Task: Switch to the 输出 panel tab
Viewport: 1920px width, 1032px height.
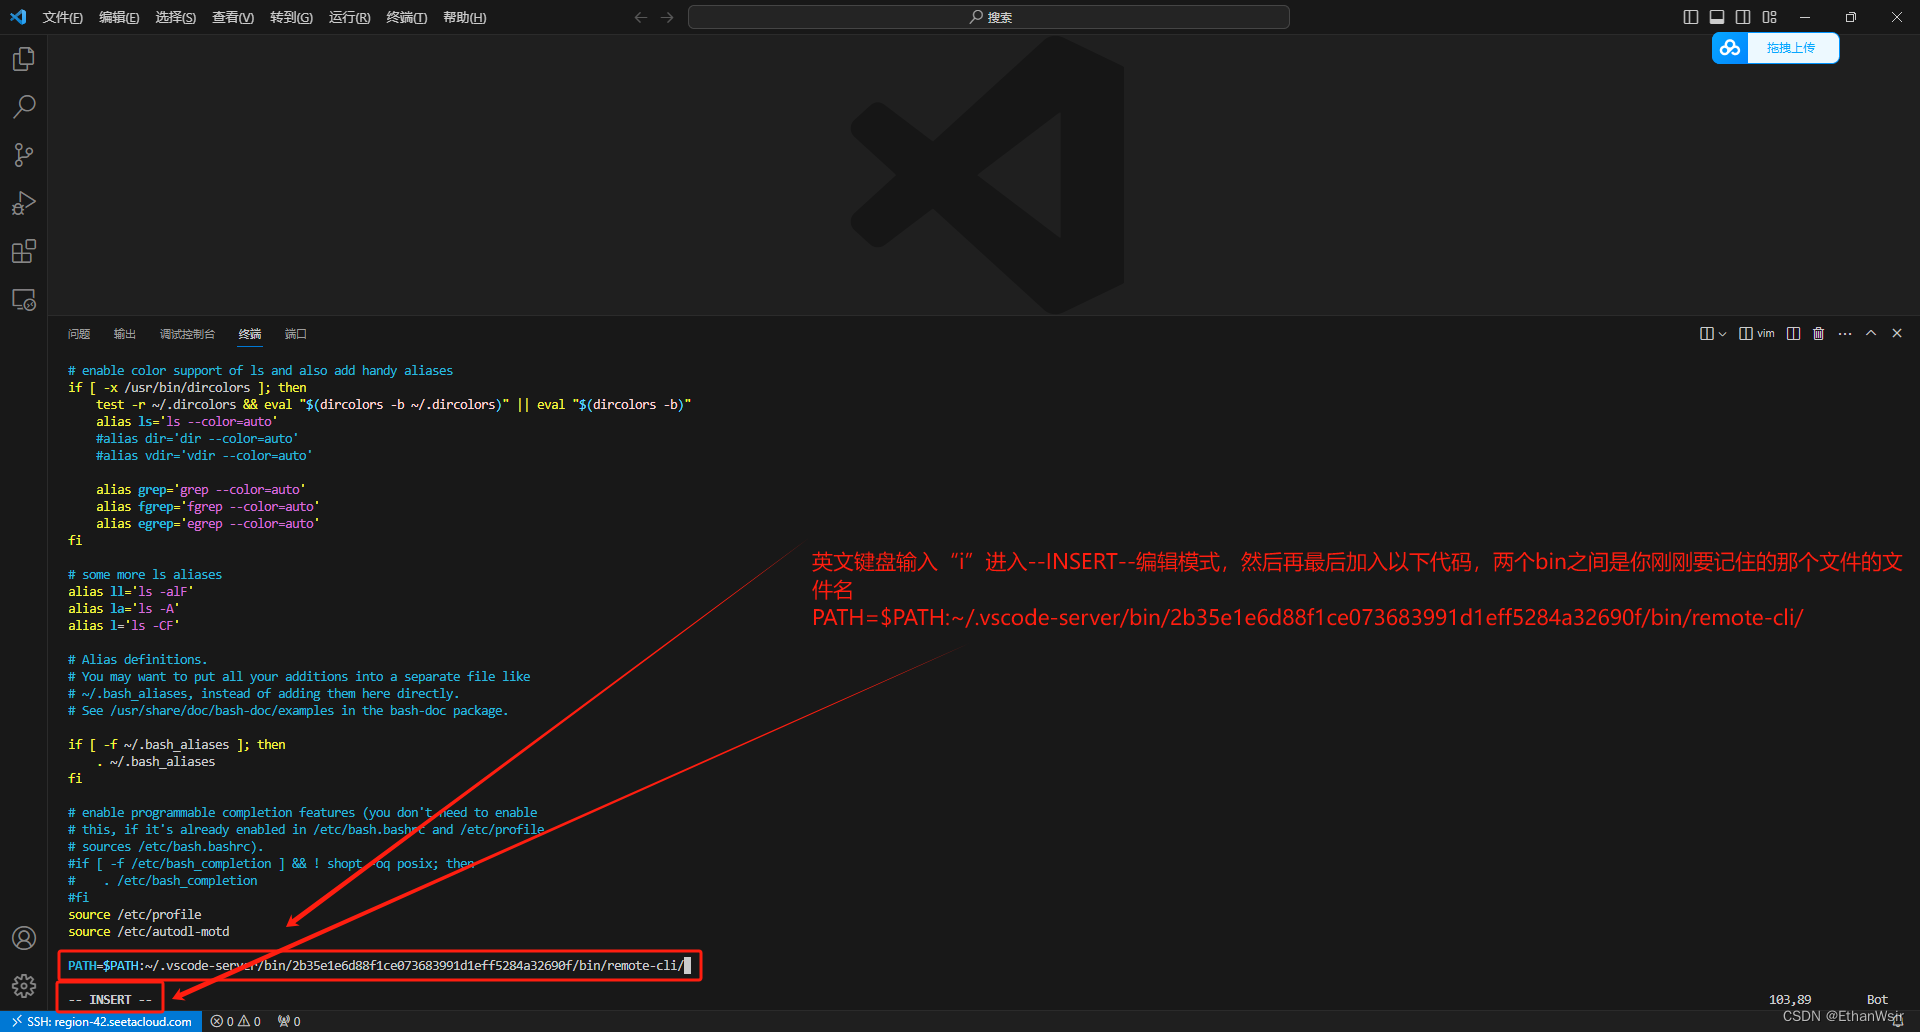Action: [125, 334]
